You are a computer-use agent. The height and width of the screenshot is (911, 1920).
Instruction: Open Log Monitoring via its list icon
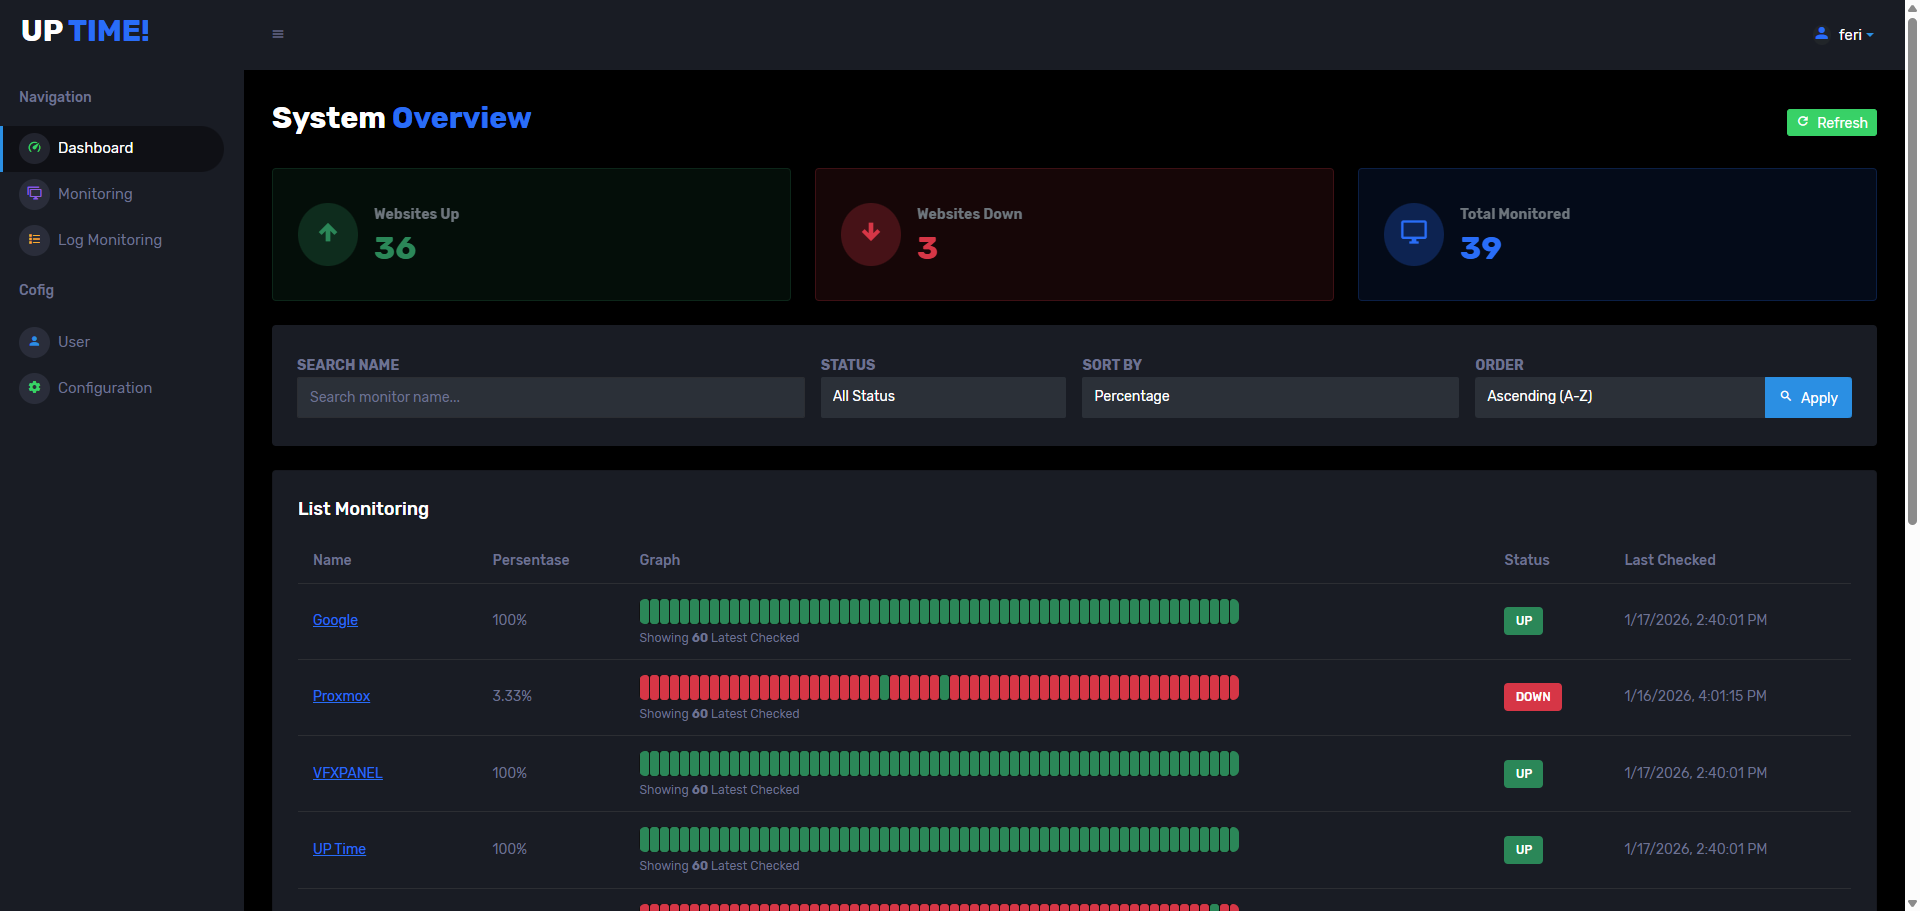pos(34,240)
